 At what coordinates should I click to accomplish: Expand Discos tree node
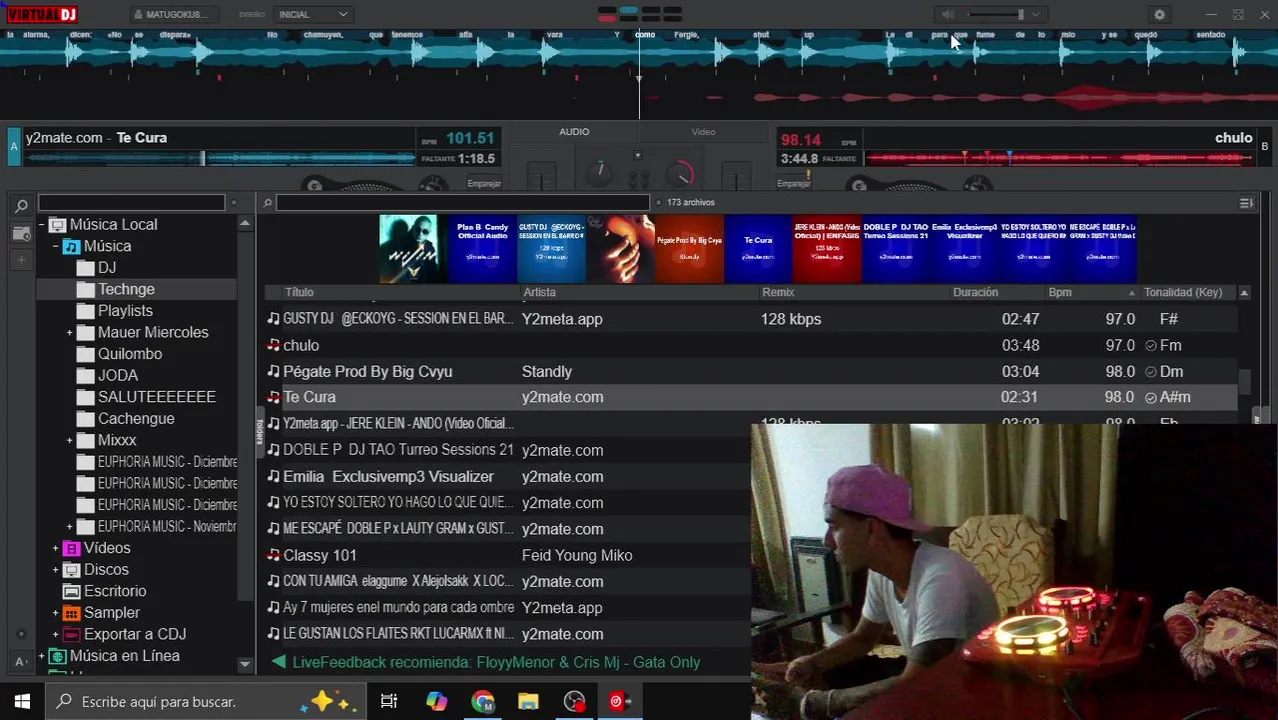click(x=56, y=570)
